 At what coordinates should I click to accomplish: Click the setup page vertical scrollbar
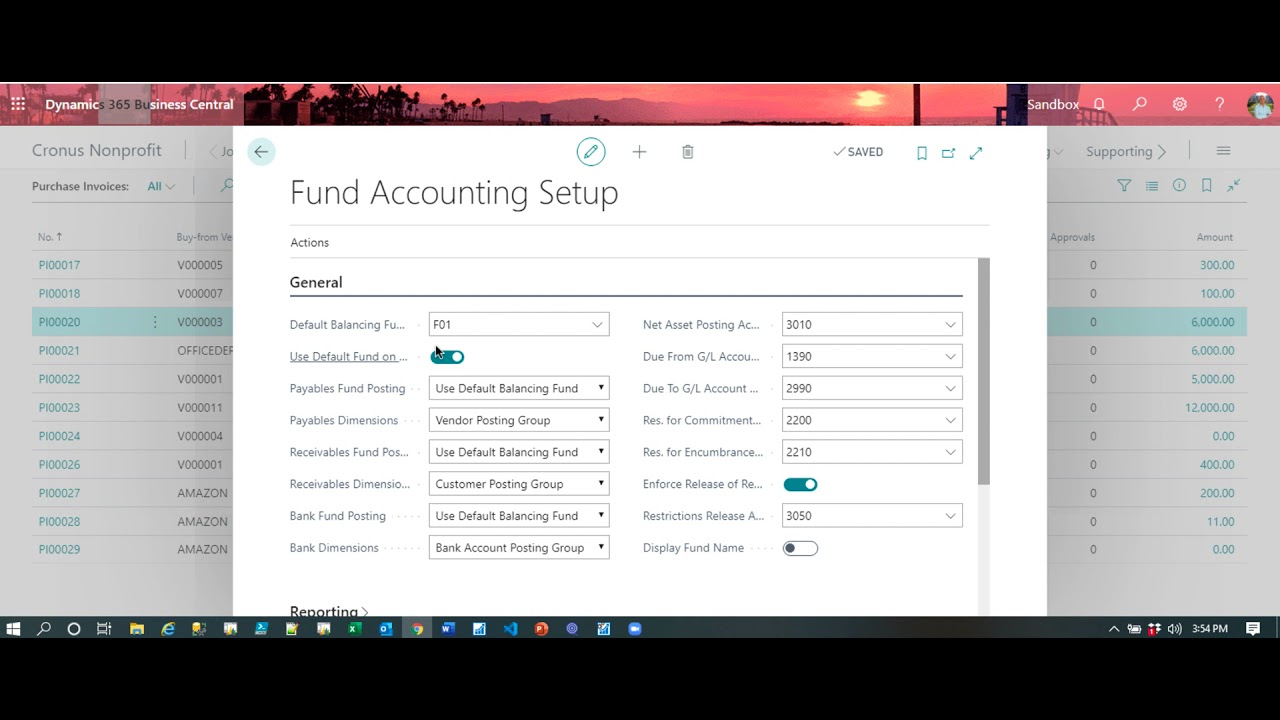point(983,371)
